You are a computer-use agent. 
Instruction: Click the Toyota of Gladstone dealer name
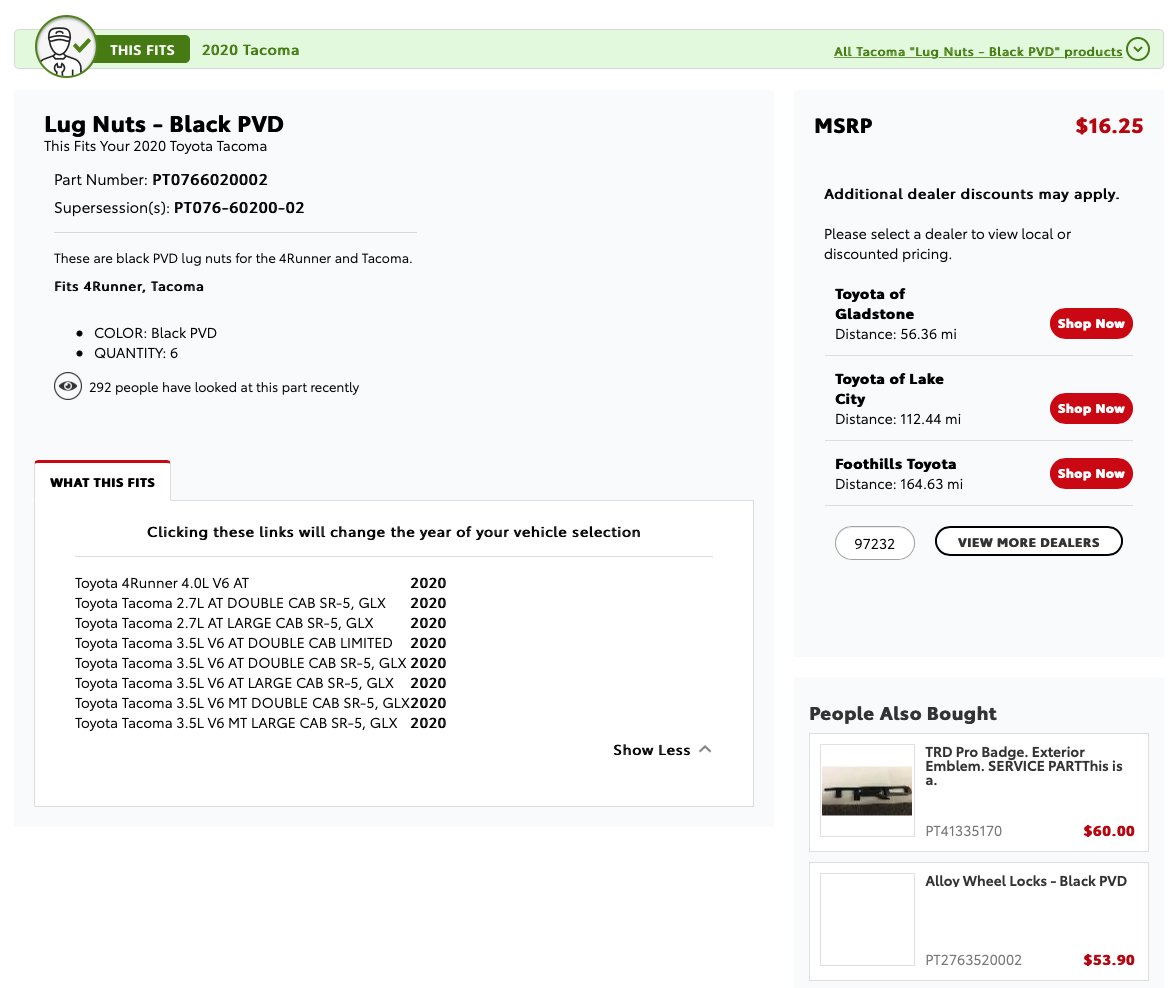pyautogui.click(x=875, y=304)
